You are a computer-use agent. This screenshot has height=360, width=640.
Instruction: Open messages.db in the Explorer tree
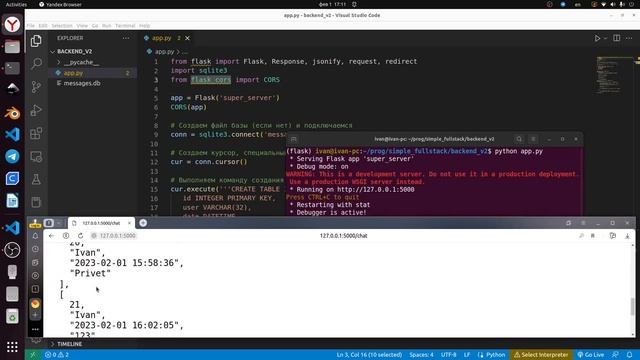pyautogui.click(x=82, y=83)
